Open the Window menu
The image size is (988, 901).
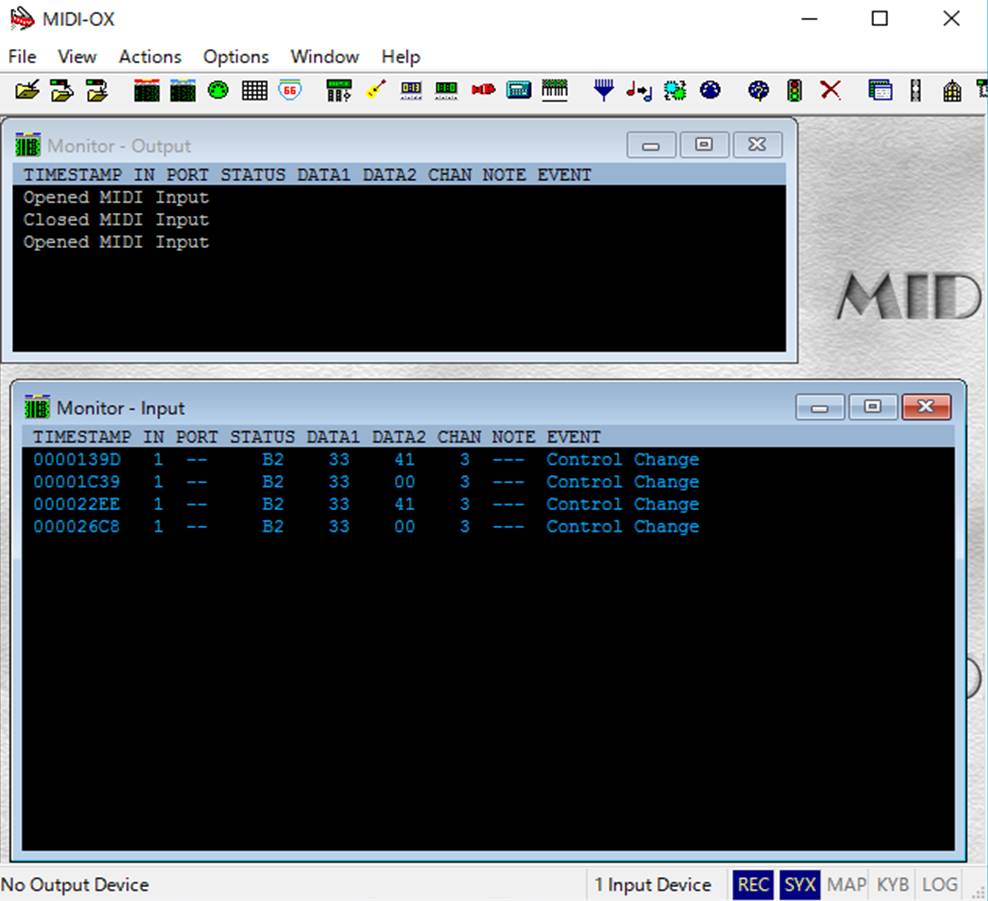tap(325, 57)
